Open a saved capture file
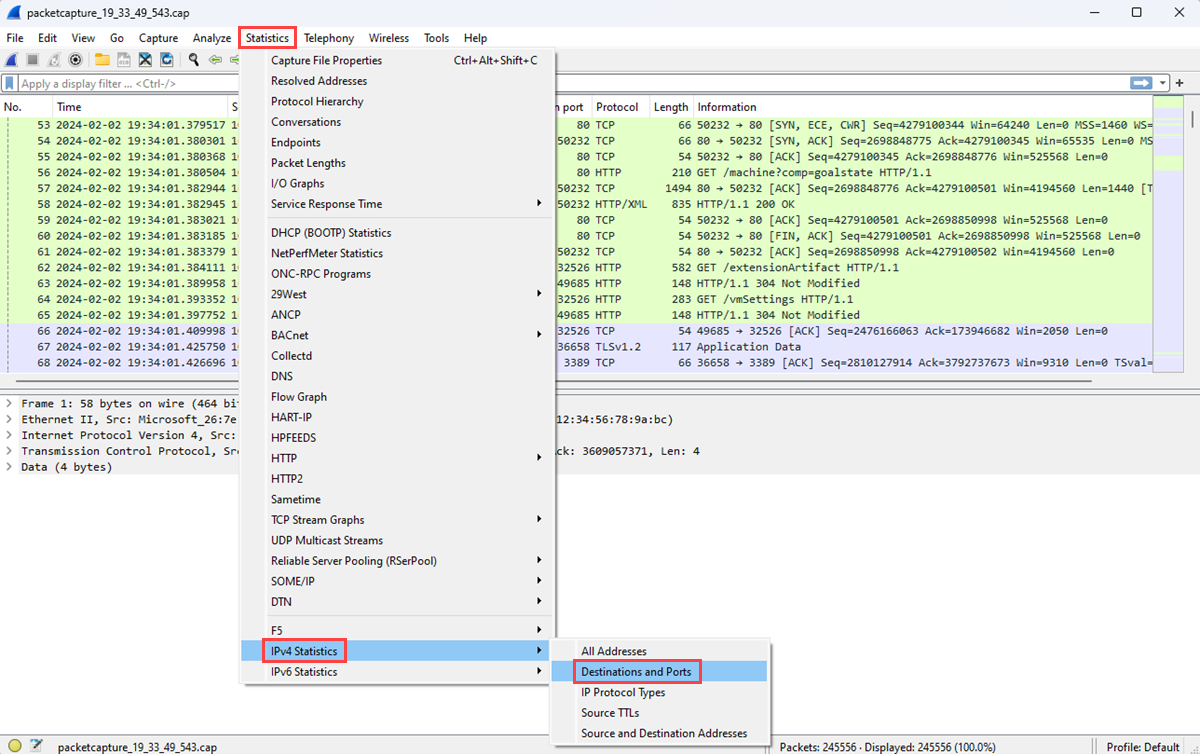 [x=102, y=59]
